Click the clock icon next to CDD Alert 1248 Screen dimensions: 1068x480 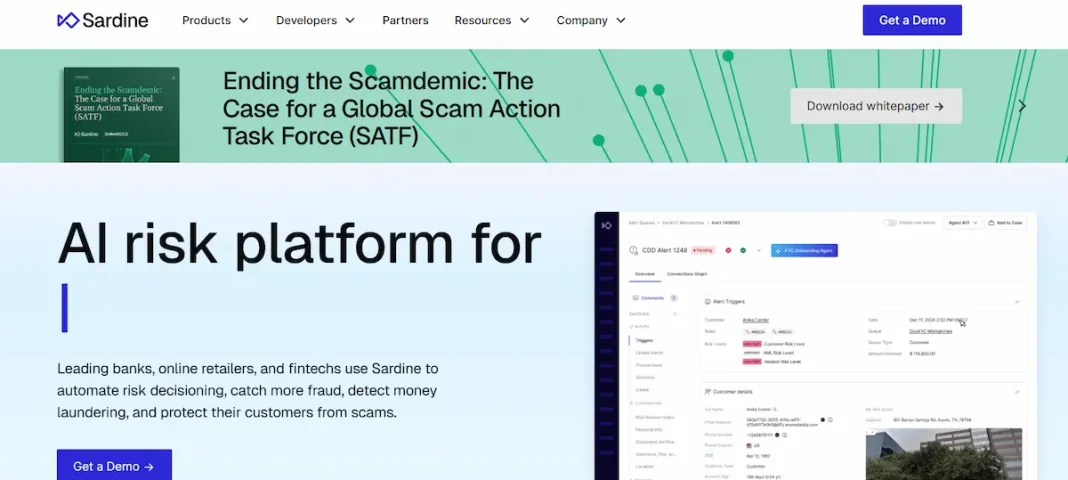coord(633,251)
